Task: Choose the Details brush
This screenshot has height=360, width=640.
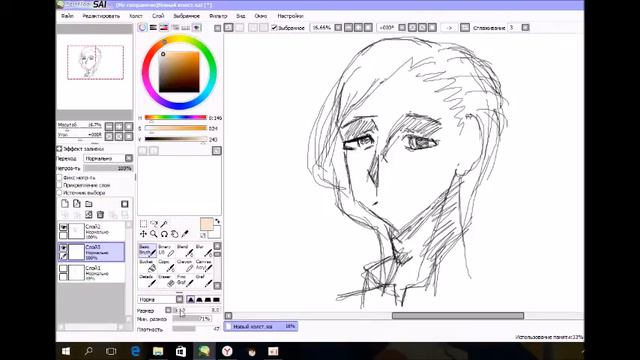Action: (147, 280)
